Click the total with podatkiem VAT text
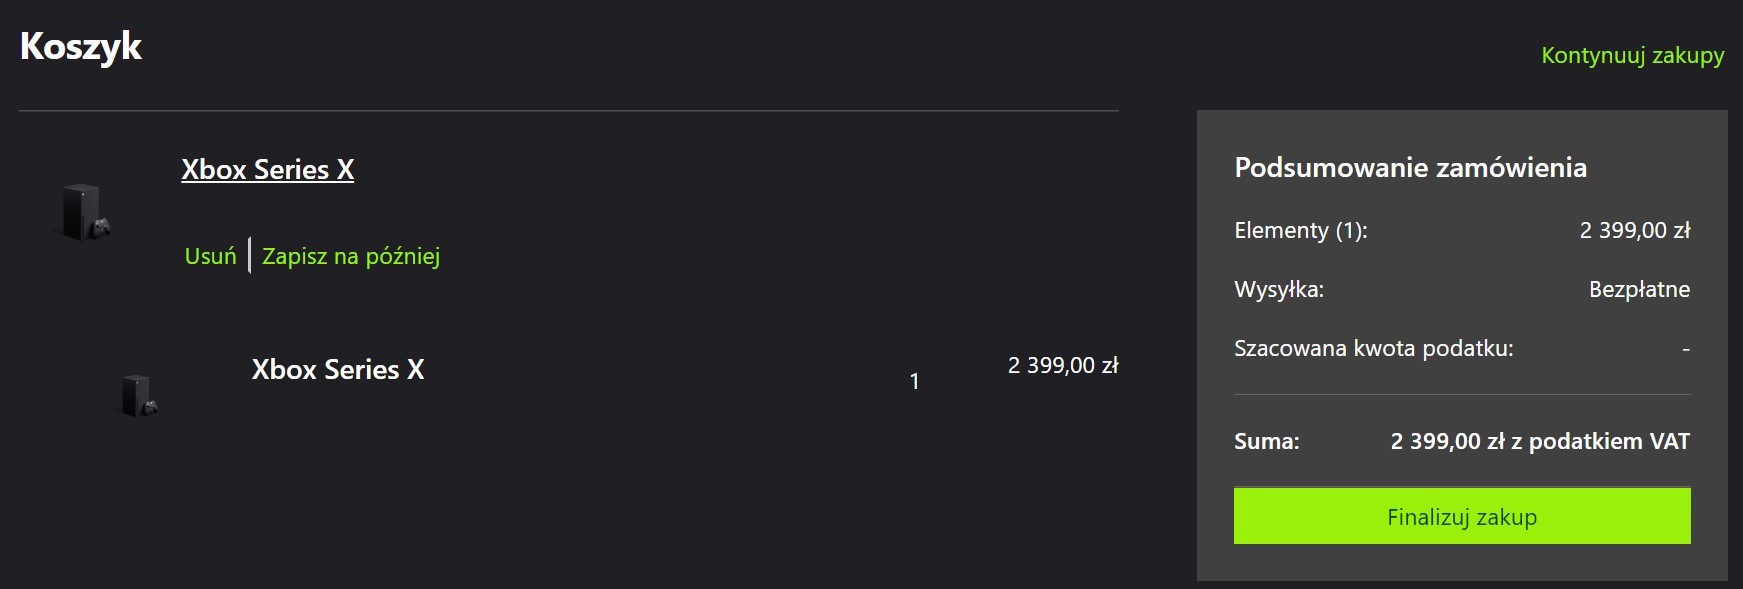 (x=1540, y=441)
